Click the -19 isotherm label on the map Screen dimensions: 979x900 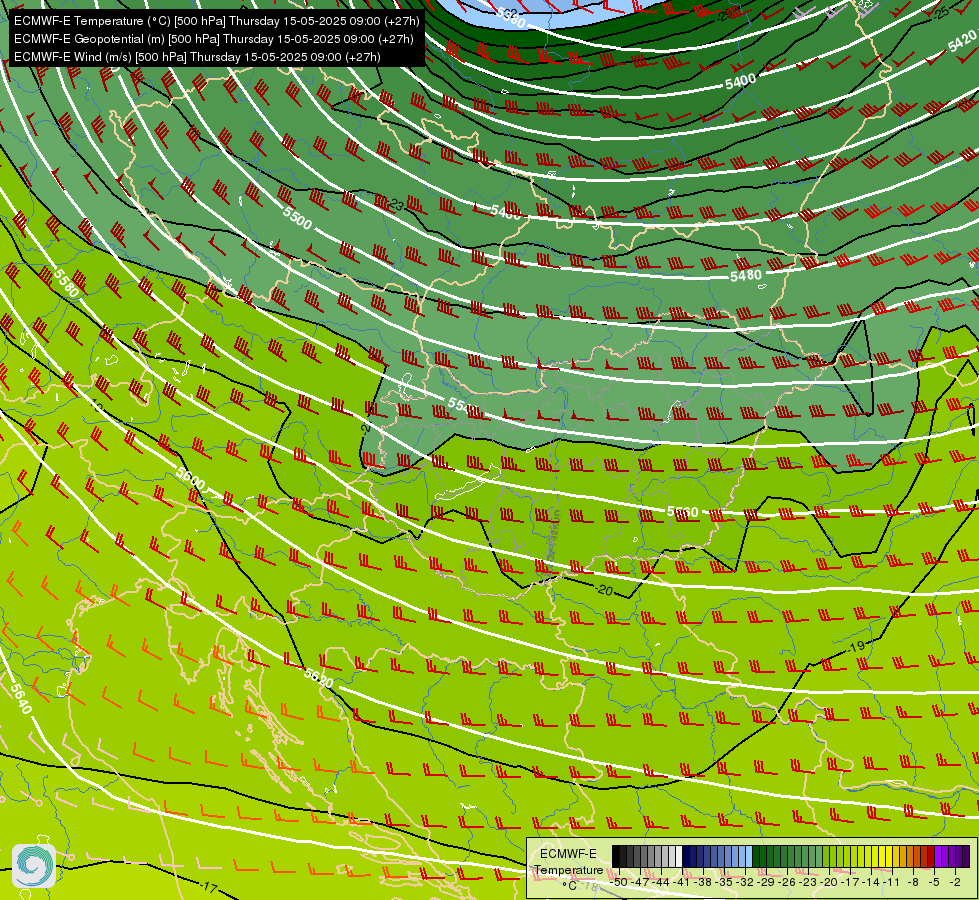857,646
